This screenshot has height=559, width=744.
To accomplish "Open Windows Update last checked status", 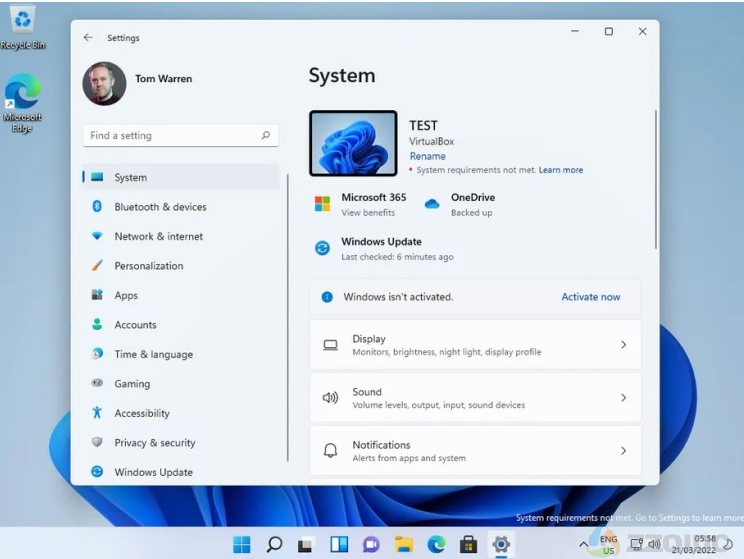I will [398, 257].
